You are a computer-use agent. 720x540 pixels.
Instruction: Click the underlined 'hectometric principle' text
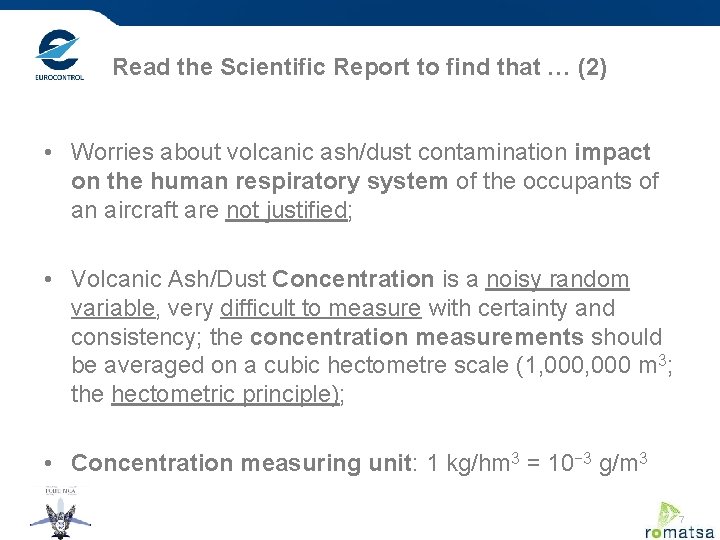pos(222,394)
